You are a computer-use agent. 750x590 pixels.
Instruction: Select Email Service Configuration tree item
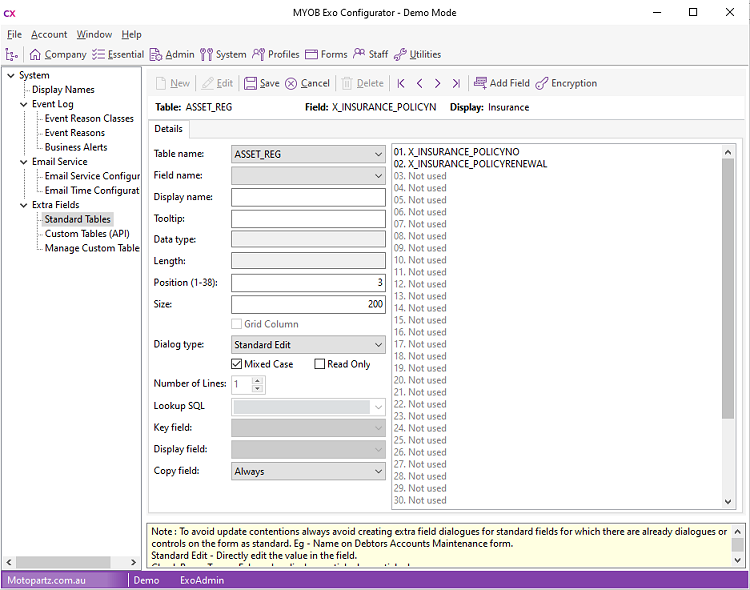point(92,176)
